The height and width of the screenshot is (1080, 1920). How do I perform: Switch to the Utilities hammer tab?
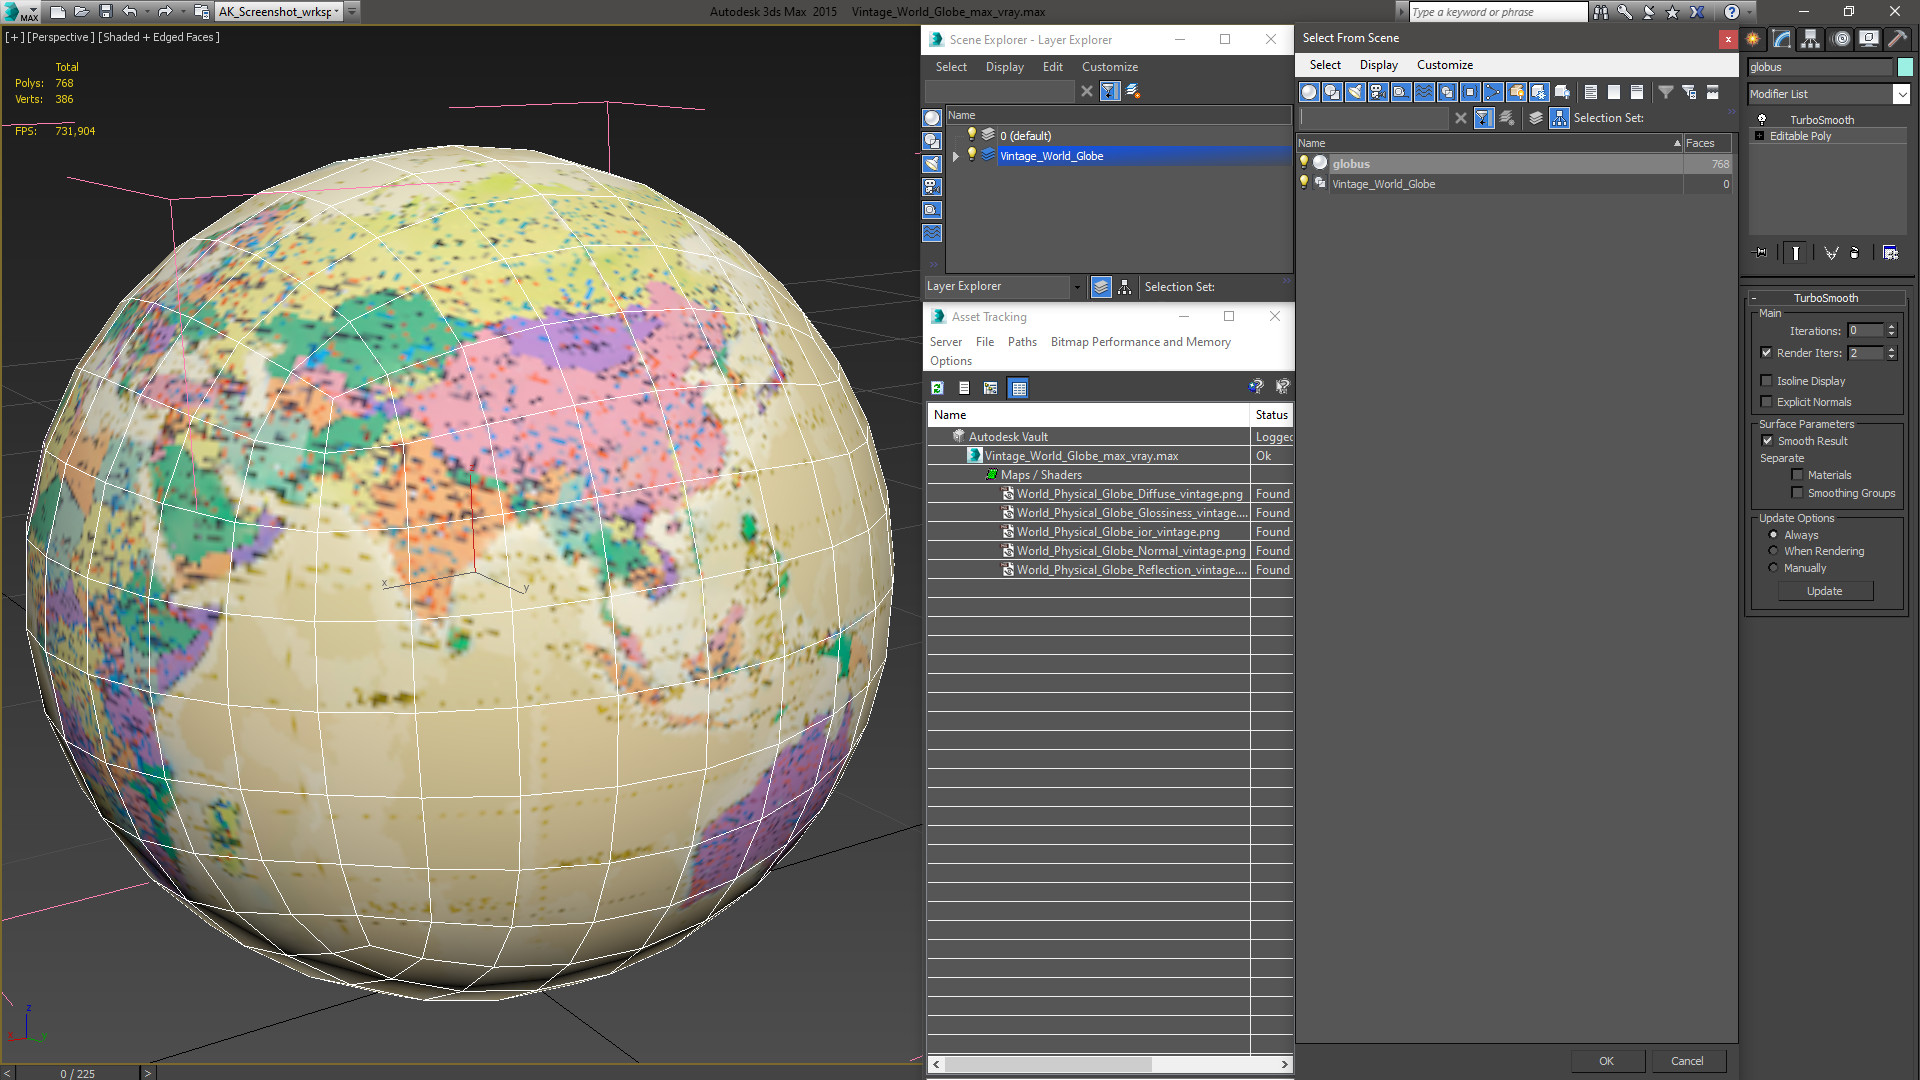point(1897,39)
